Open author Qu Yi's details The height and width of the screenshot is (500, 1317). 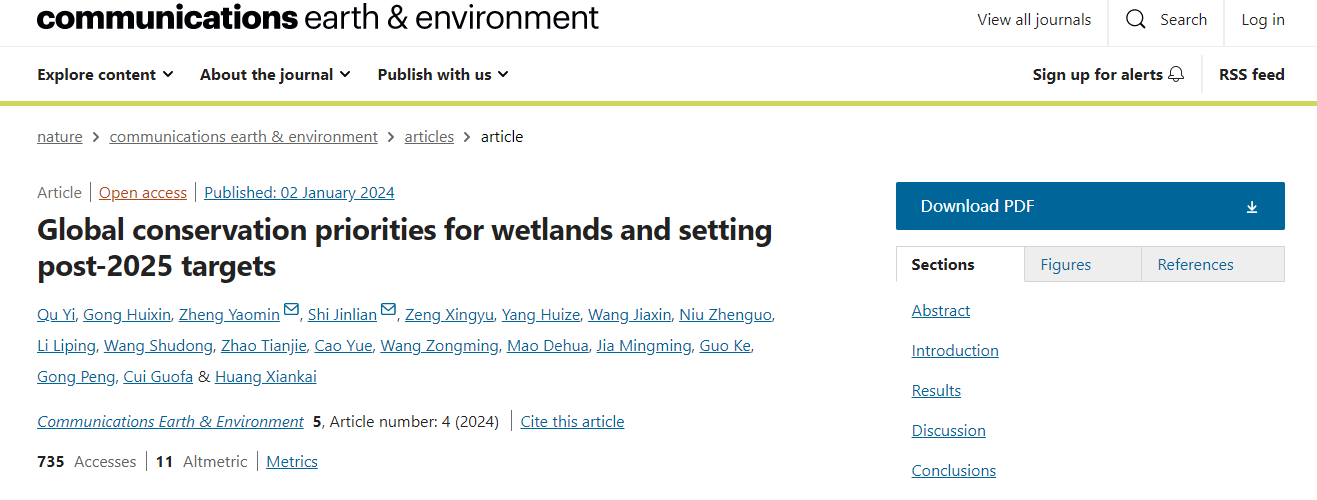coord(55,315)
